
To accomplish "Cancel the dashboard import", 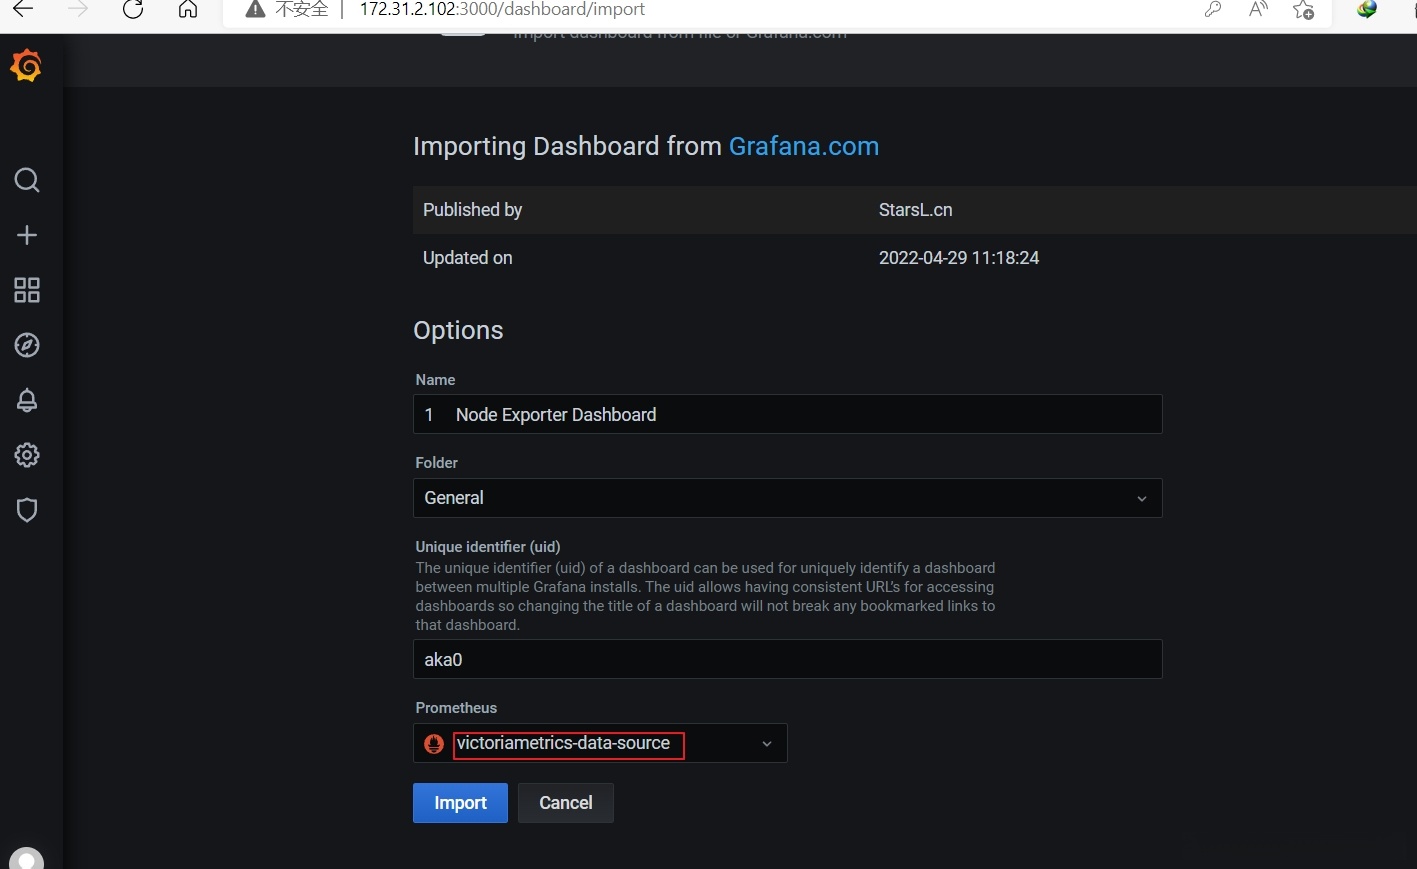I will coord(566,803).
